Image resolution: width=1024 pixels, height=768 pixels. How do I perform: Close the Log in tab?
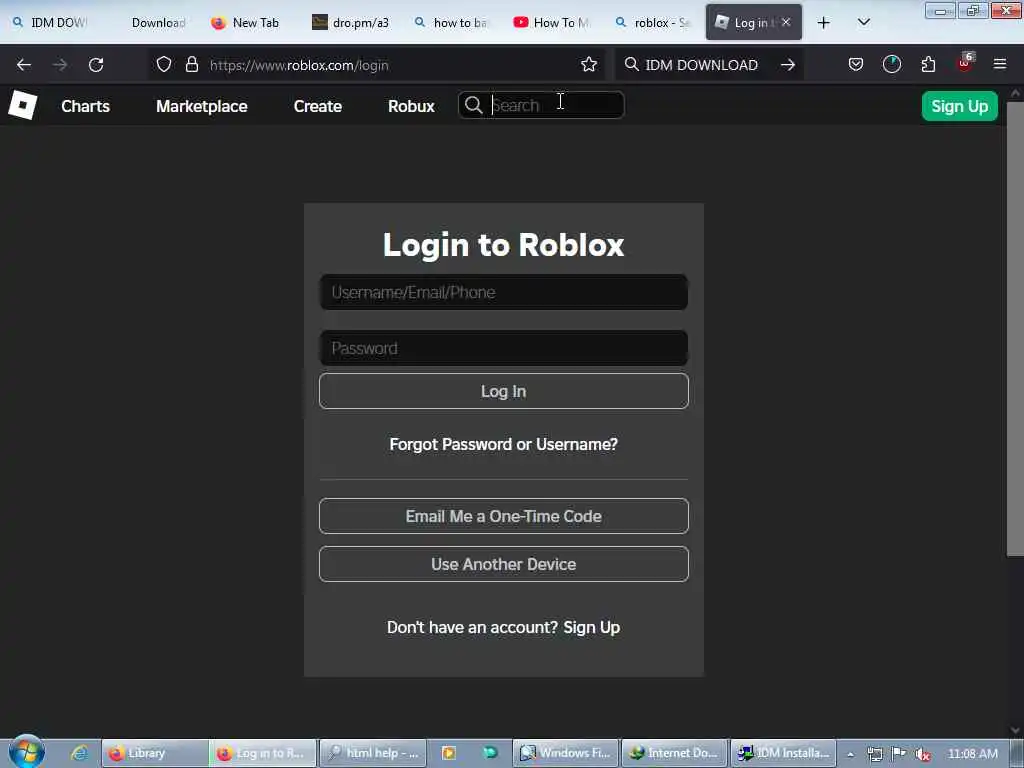click(x=786, y=22)
